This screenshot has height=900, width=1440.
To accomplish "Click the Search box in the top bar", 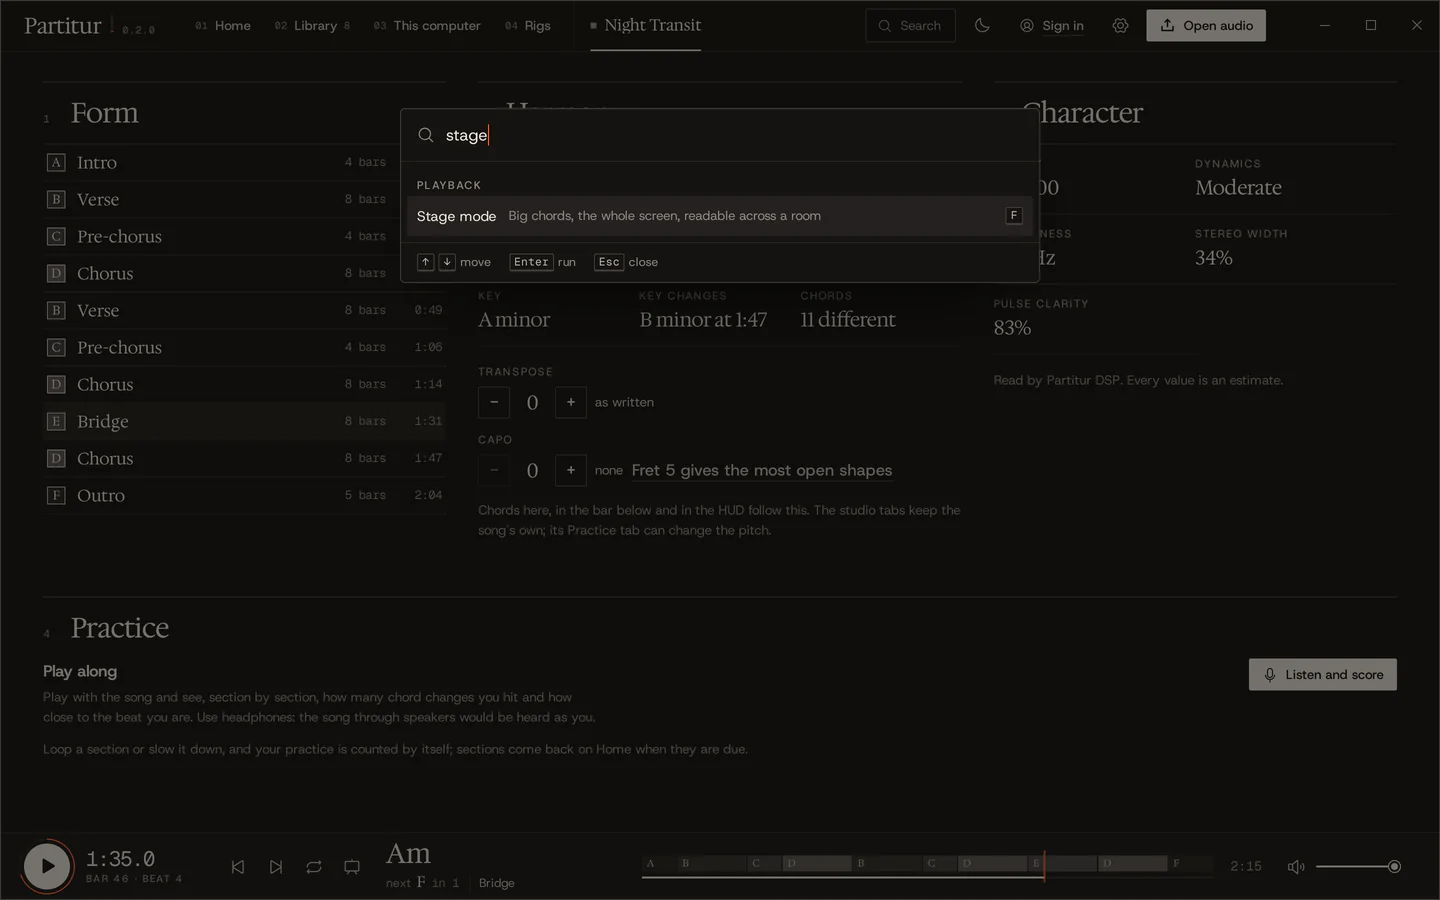I will click(x=910, y=26).
